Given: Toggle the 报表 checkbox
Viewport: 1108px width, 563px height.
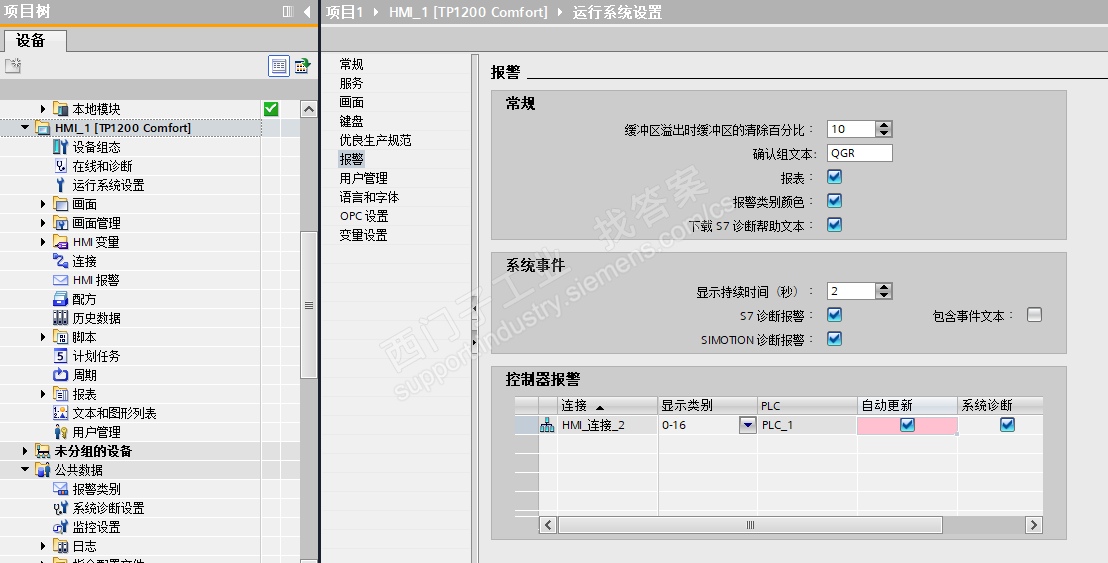Looking at the screenshot, I should click(835, 177).
